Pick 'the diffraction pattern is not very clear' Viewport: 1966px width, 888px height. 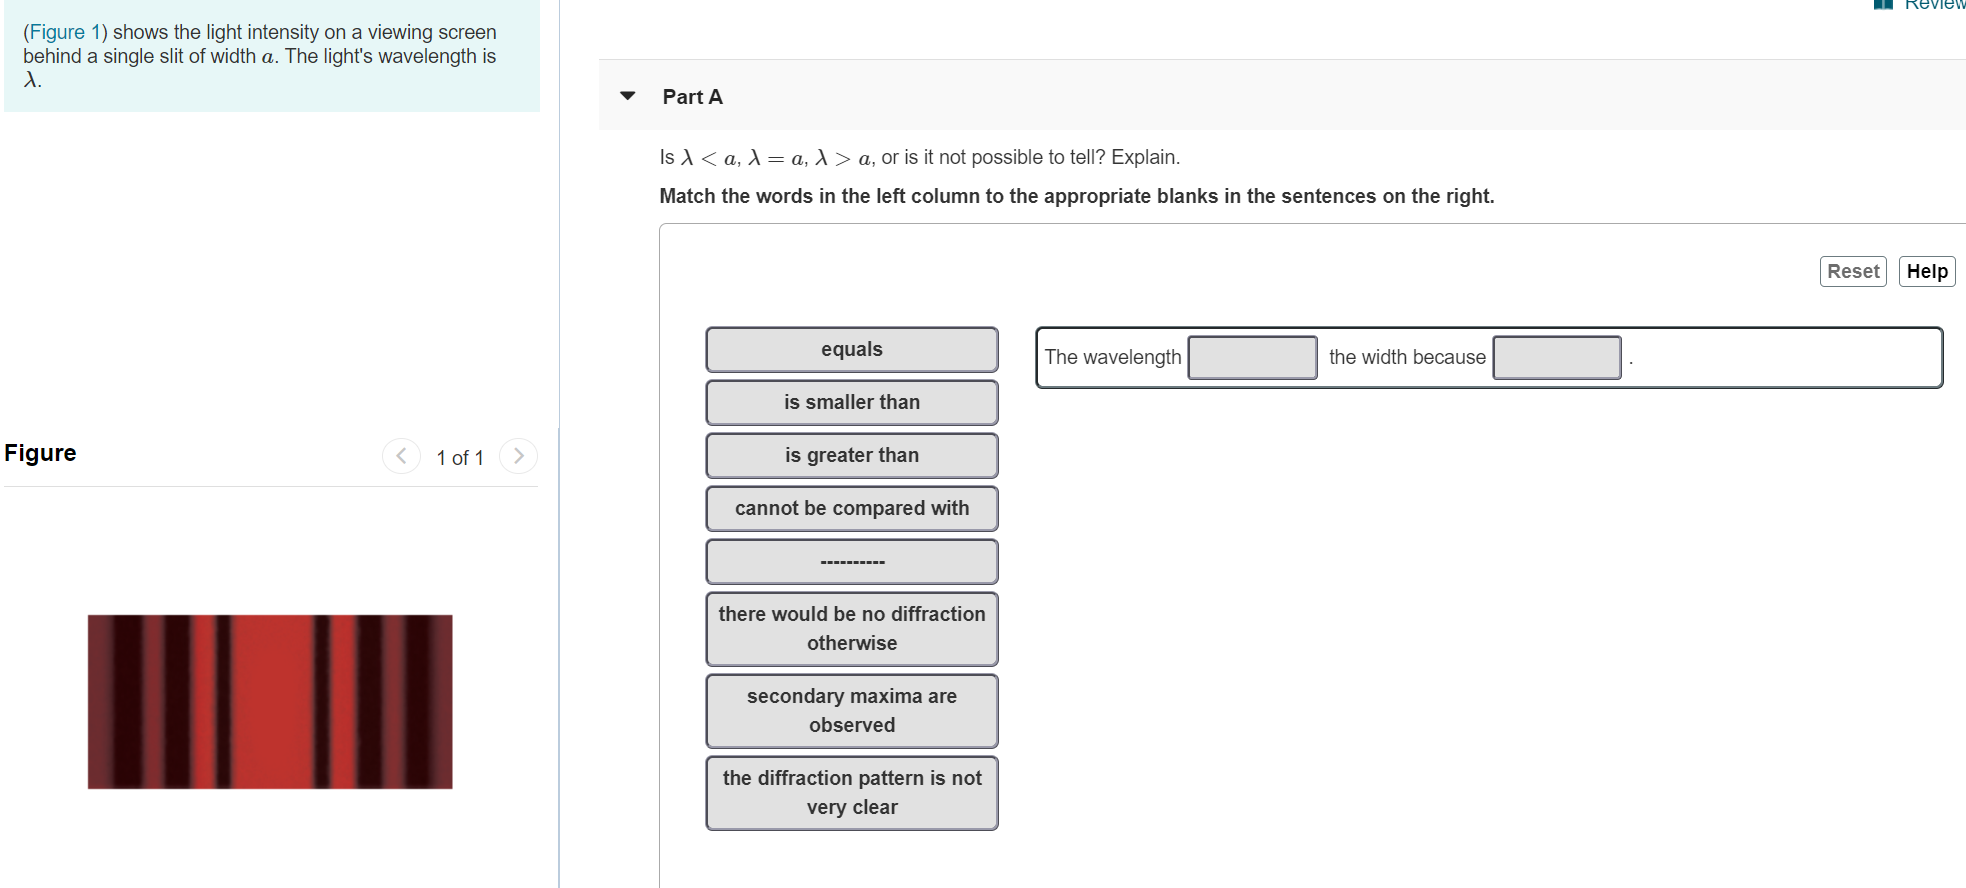pyautogui.click(x=851, y=792)
